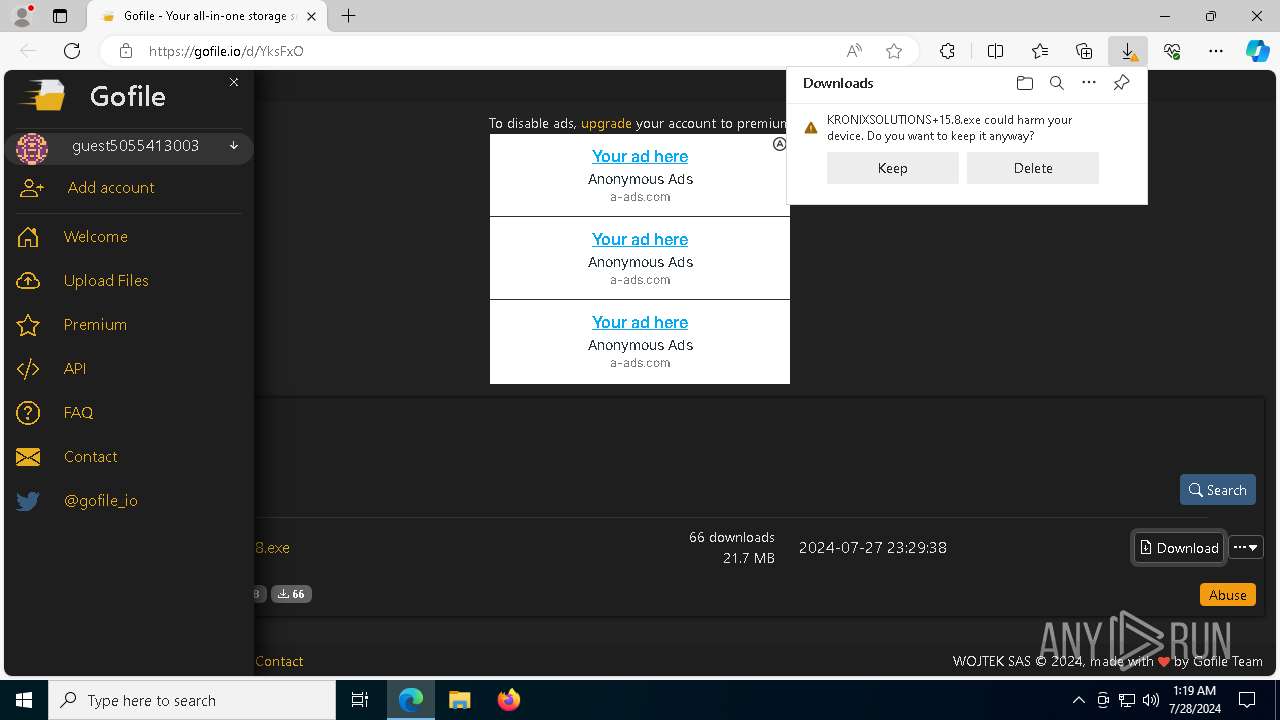This screenshot has height=720, width=1280.
Task: Click the Search button on Gofile
Action: pos(1218,490)
